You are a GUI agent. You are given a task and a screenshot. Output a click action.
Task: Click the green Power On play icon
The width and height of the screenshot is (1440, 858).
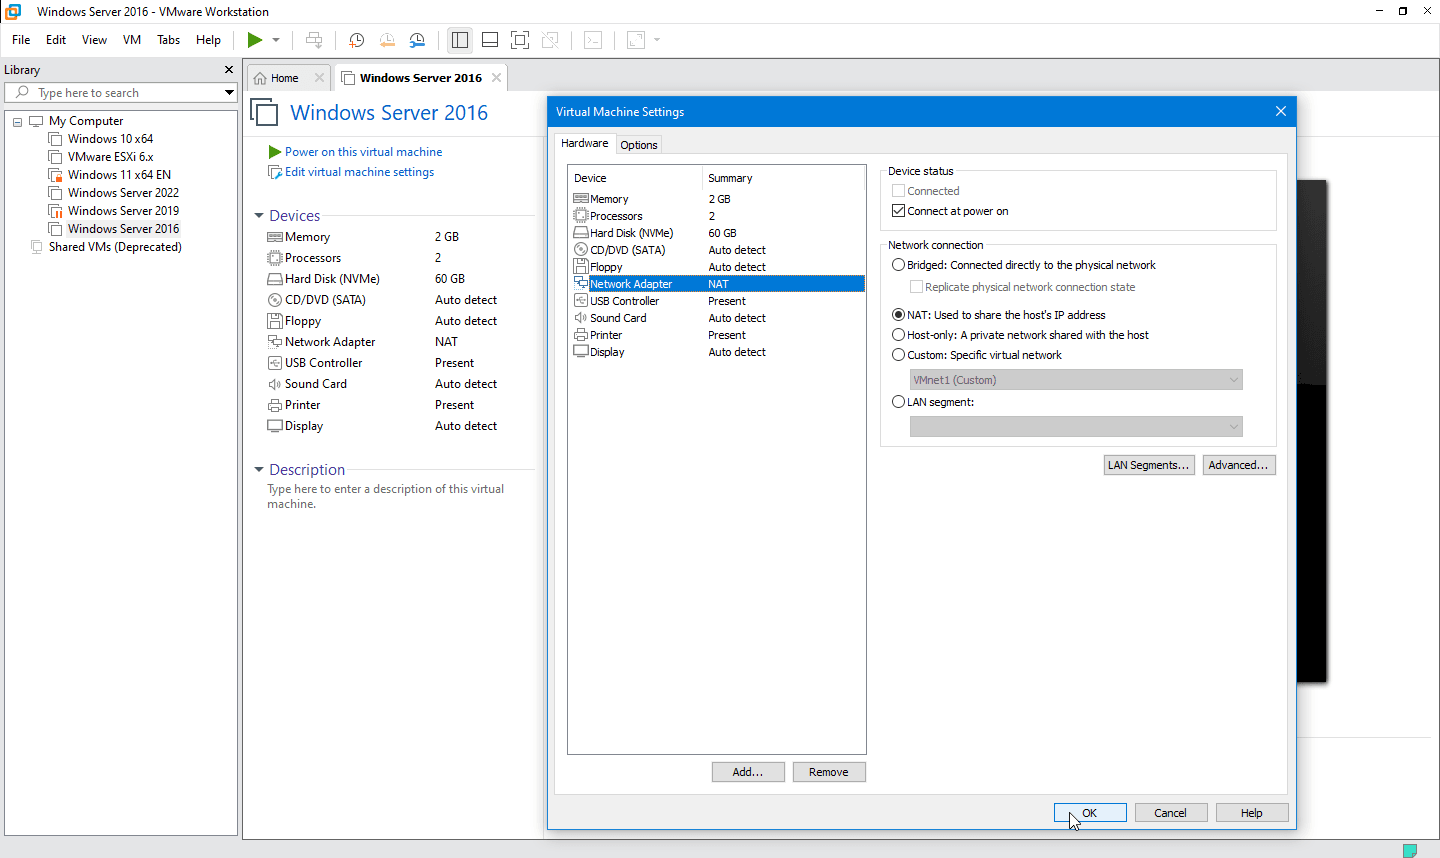(x=255, y=40)
